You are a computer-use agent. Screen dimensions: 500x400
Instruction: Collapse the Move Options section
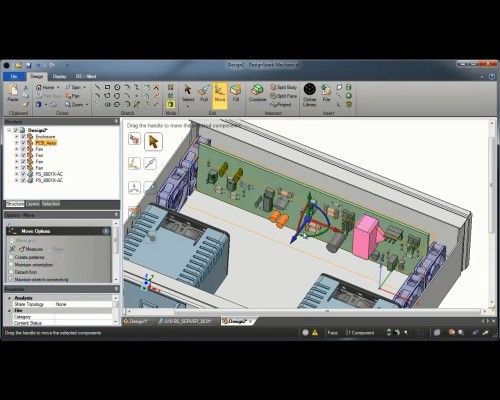106,231
